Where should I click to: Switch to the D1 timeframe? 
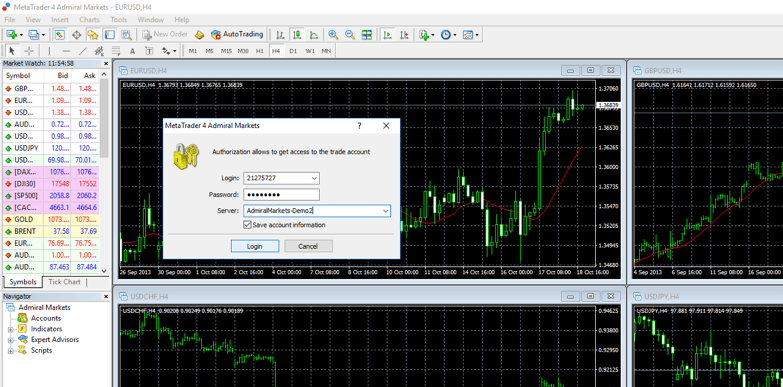click(293, 51)
